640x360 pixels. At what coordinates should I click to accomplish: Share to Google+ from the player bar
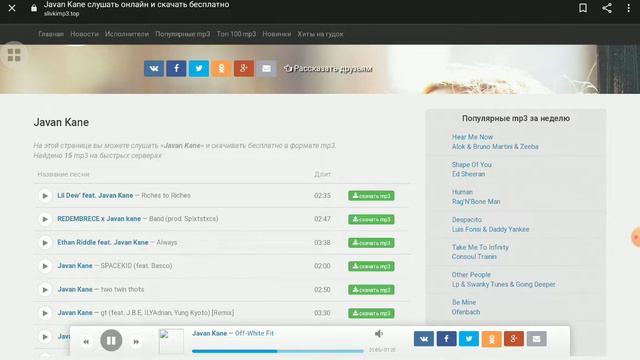click(x=514, y=339)
